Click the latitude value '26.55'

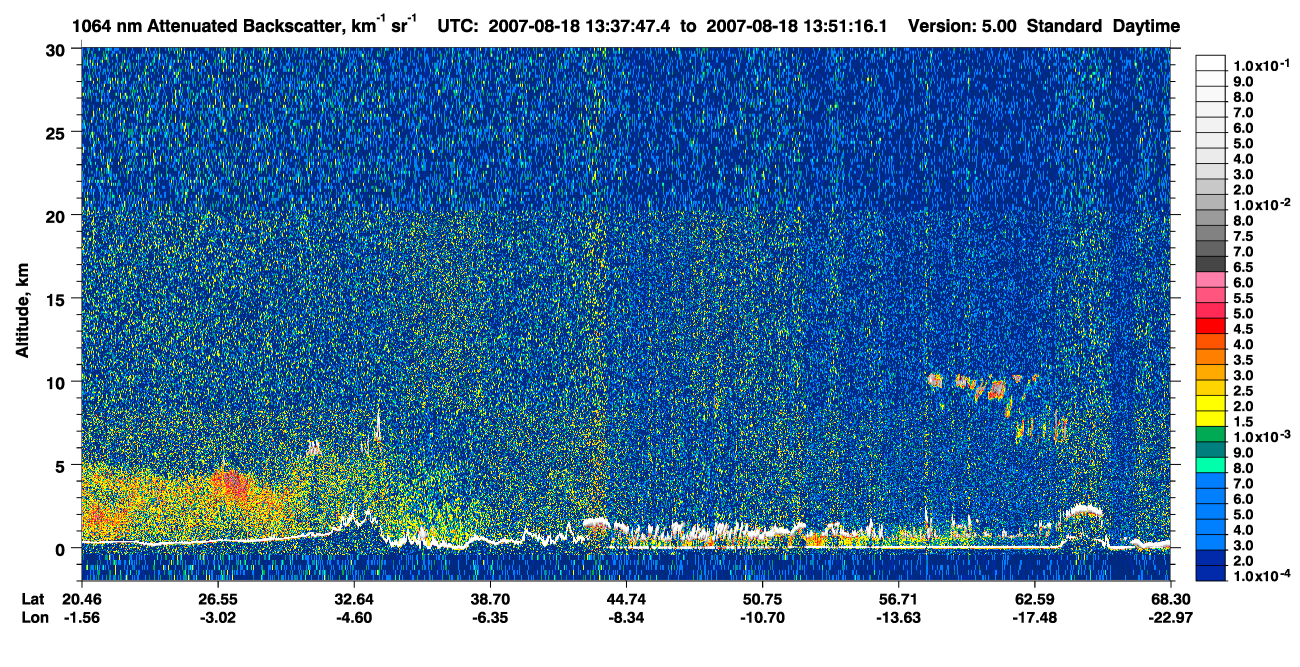(218, 599)
